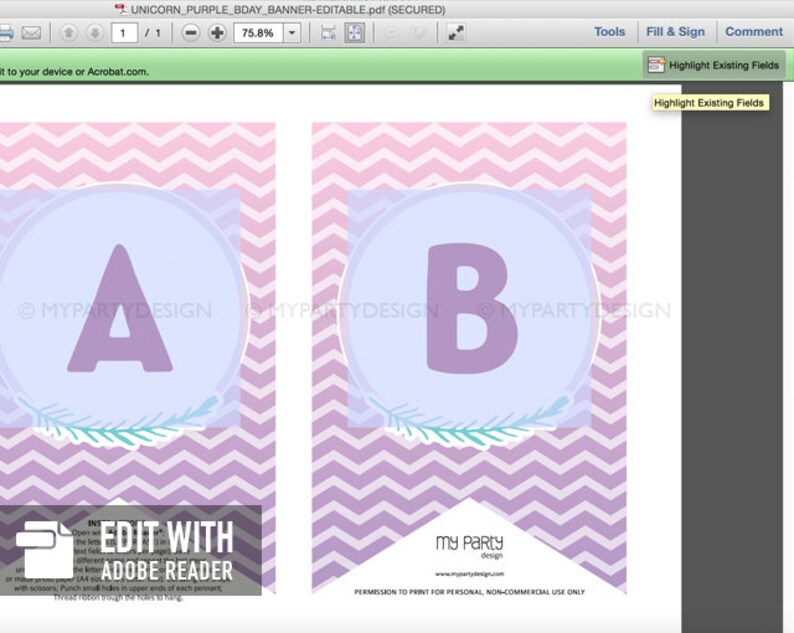Open the Fill & Sign pane

675,31
